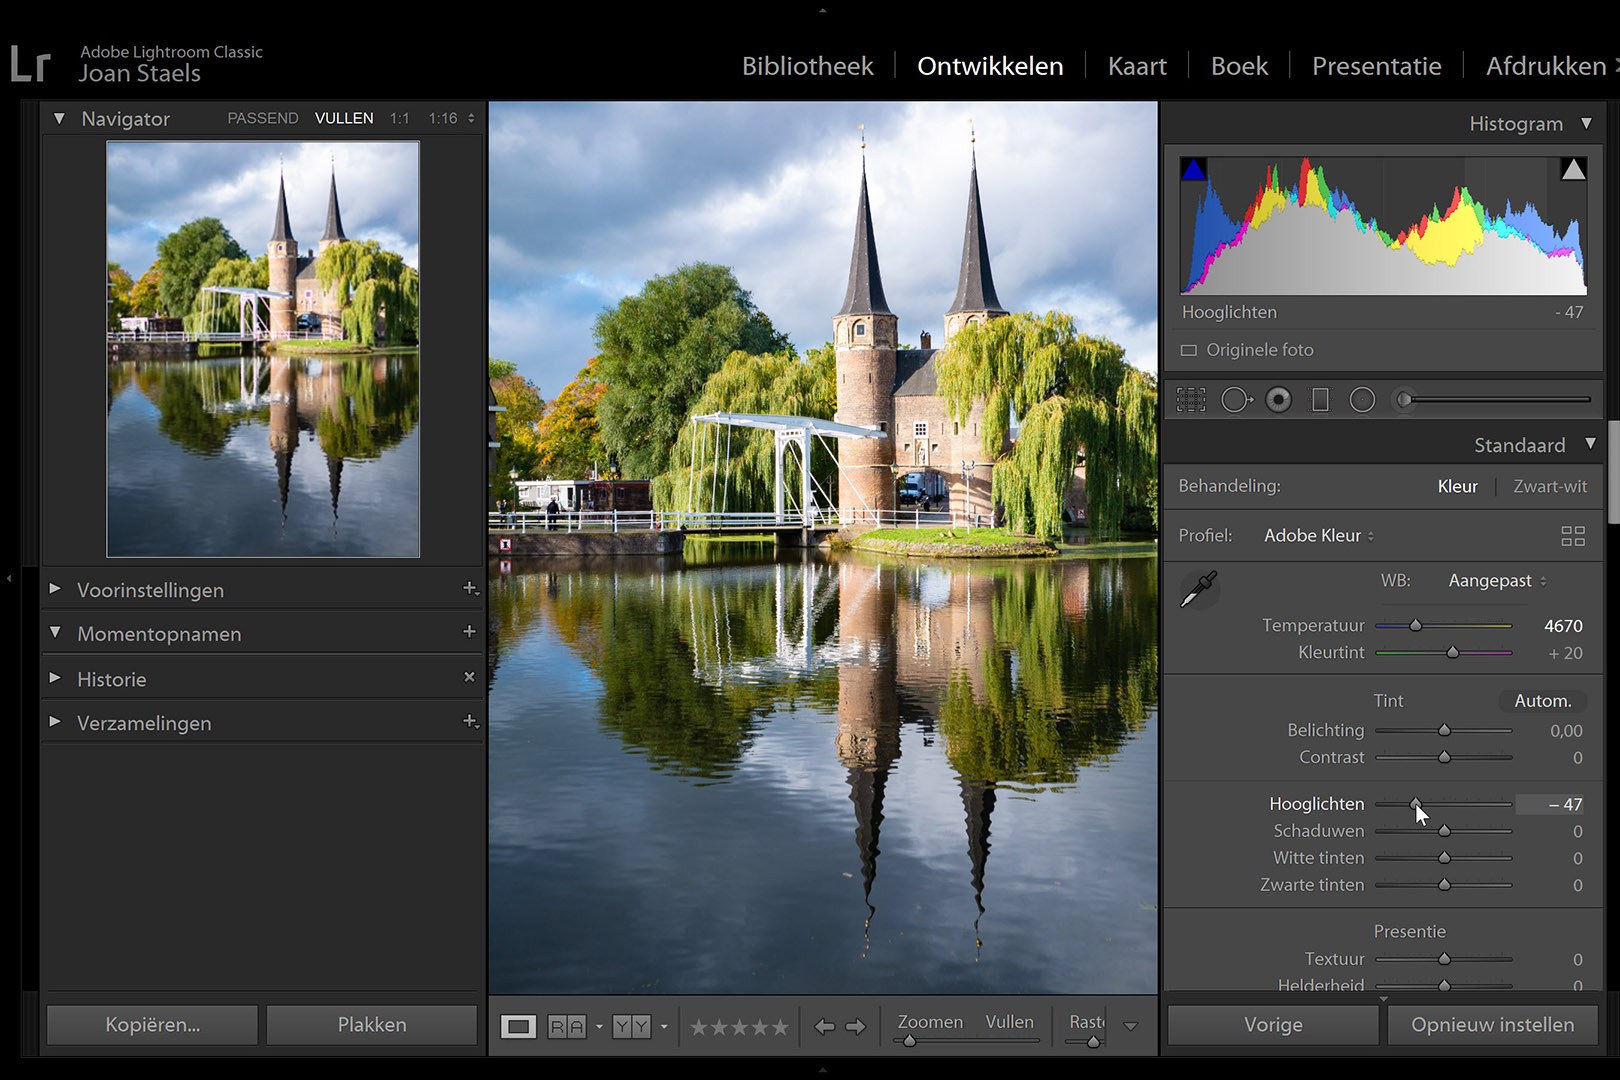
Task: Select the Red eye correction tool
Action: [1278, 400]
